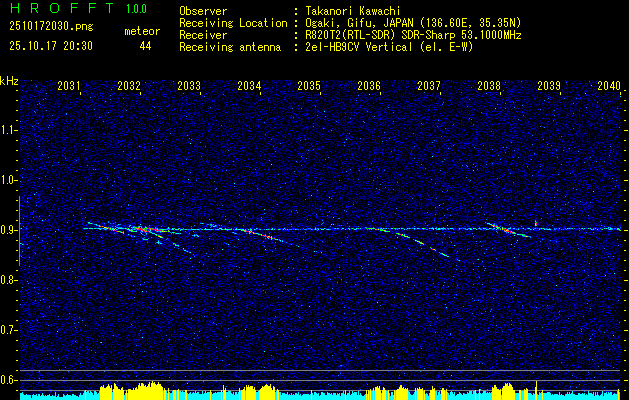The image size is (629, 400).
Task: Click the 'Receiver' field label
Action: 203,35
